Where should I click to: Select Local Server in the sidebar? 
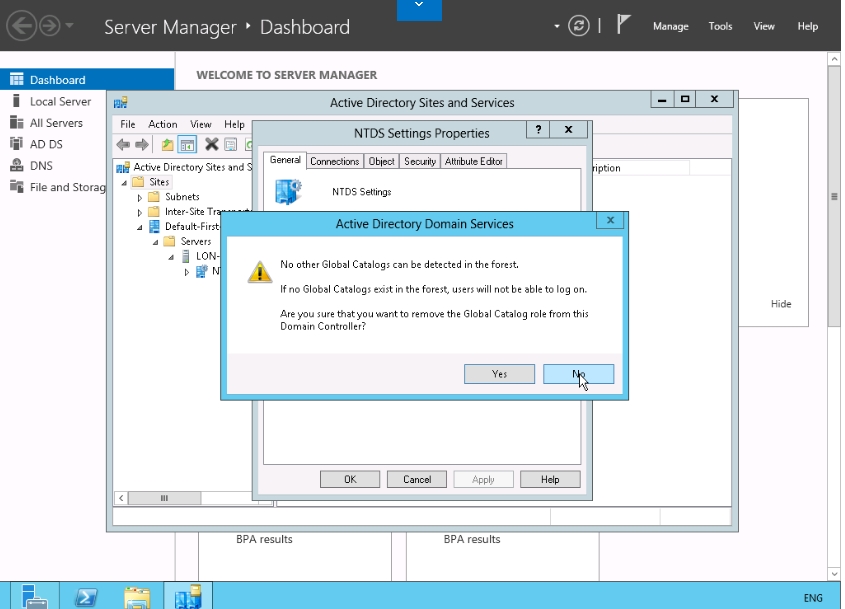(60, 101)
